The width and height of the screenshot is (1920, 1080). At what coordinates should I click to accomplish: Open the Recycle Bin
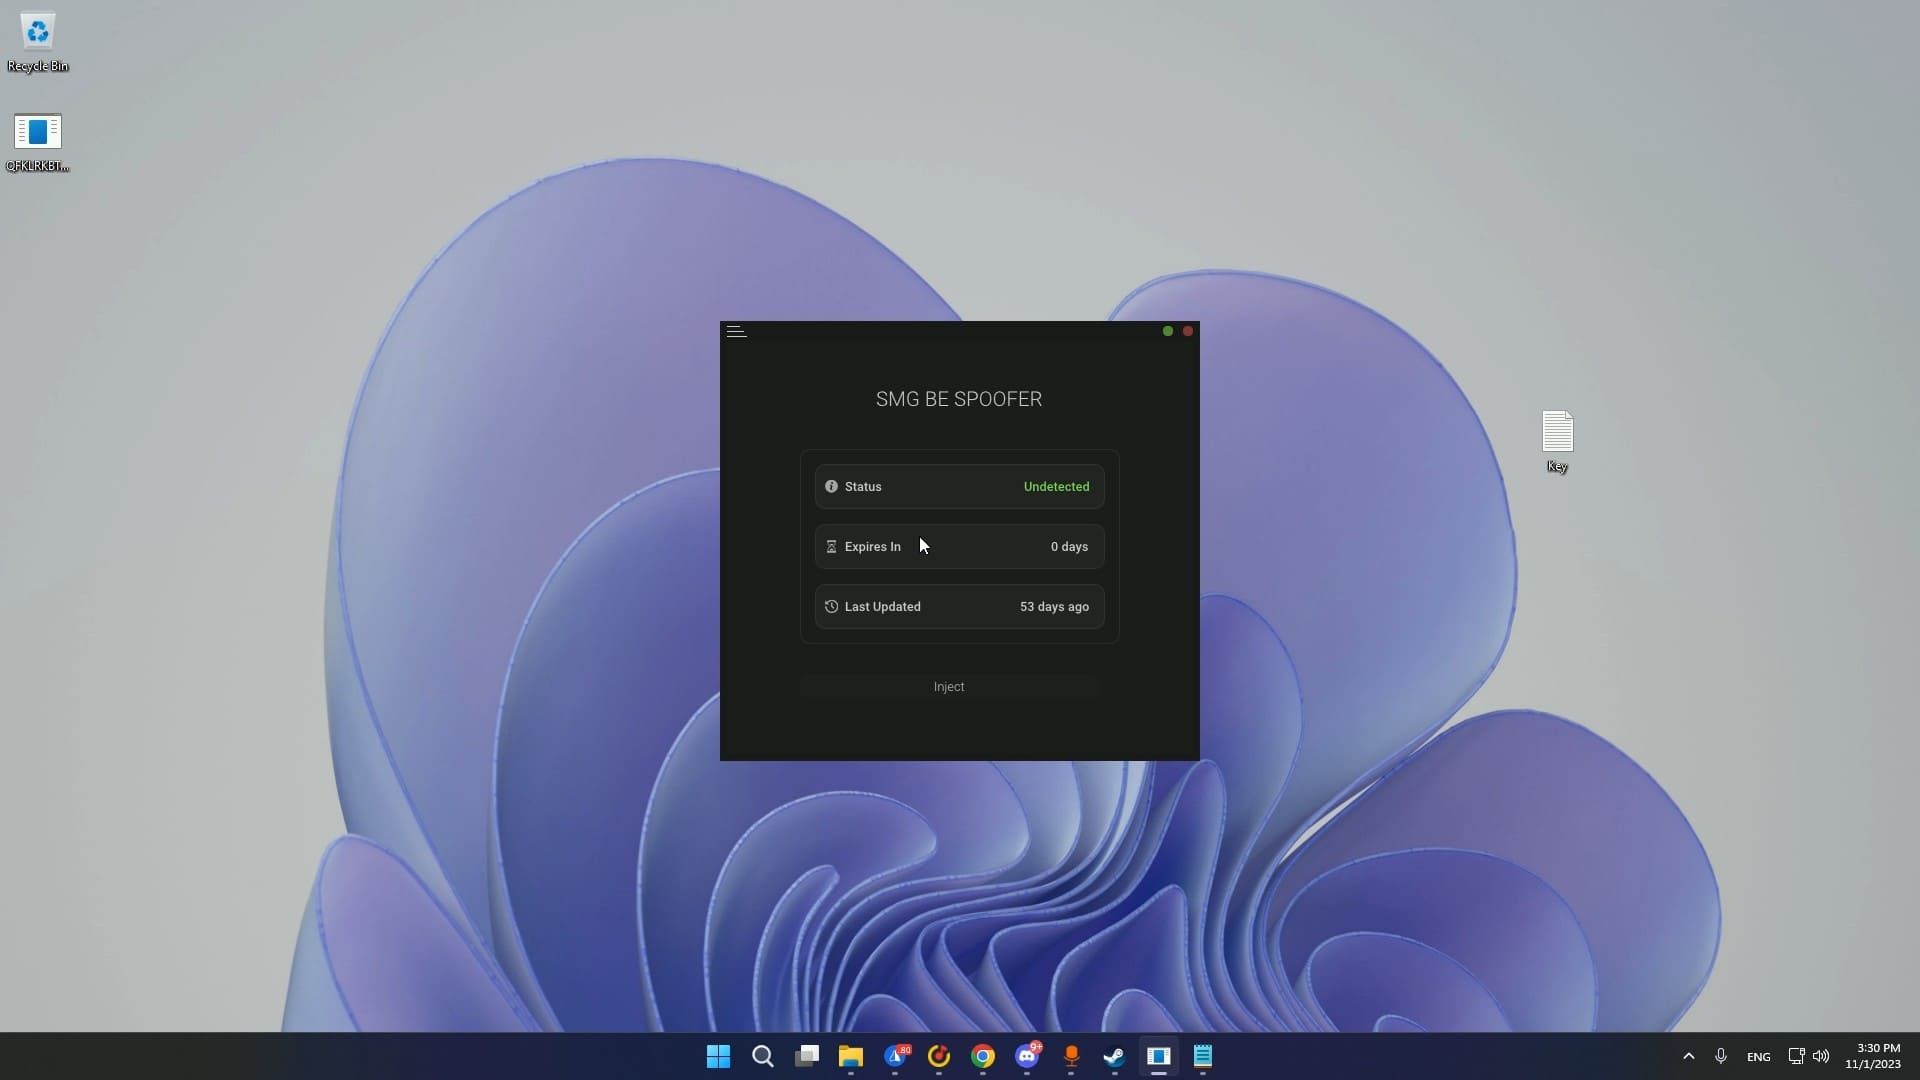click(x=38, y=33)
